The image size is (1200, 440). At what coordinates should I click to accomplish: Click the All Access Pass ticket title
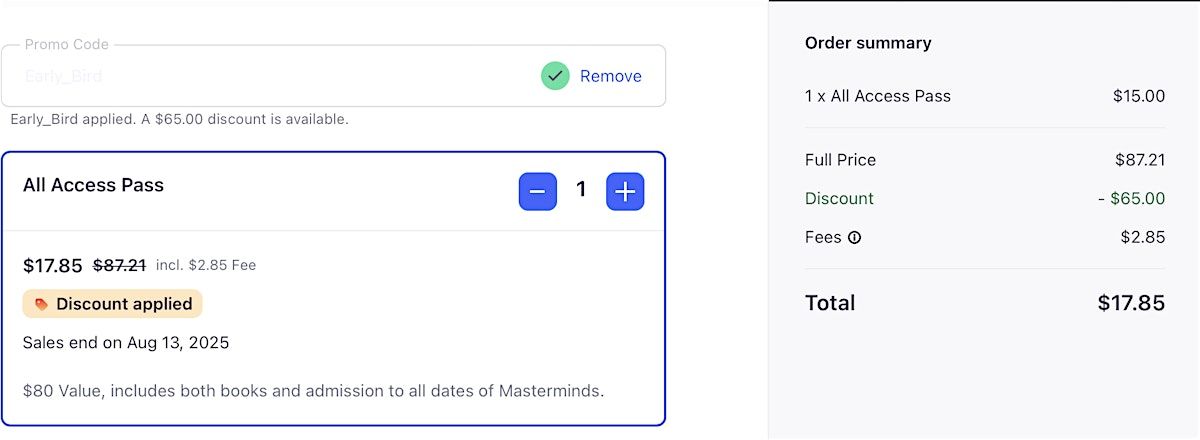pyautogui.click(x=93, y=185)
